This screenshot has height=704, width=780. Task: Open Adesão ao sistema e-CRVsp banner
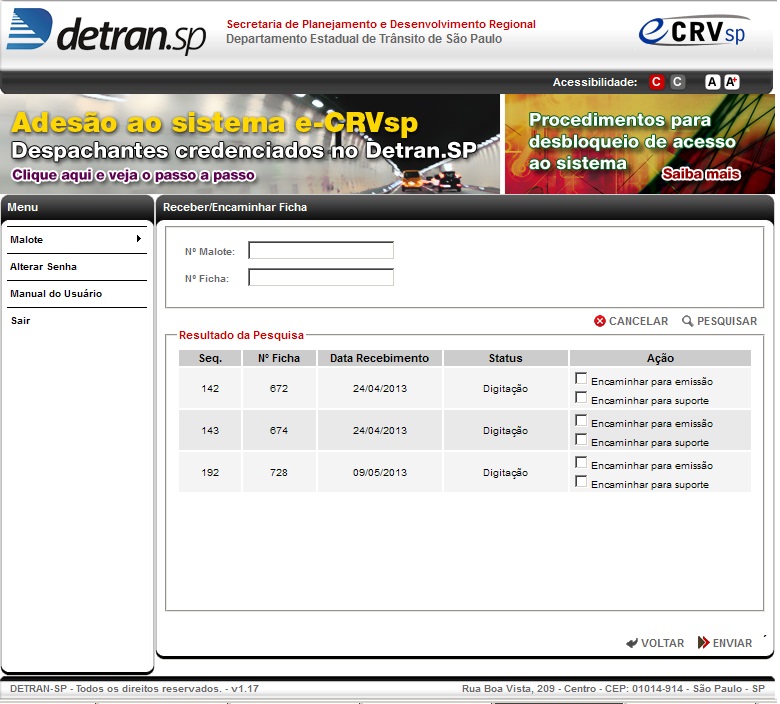(250, 144)
